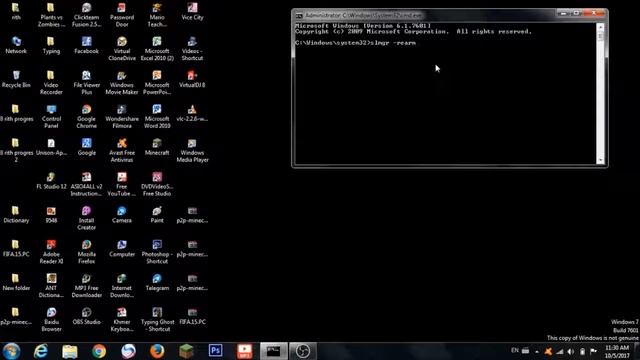Open Minecraft block icon on the taskbar
The width and height of the screenshot is (640, 360).
pyautogui.click(x=186, y=351)
